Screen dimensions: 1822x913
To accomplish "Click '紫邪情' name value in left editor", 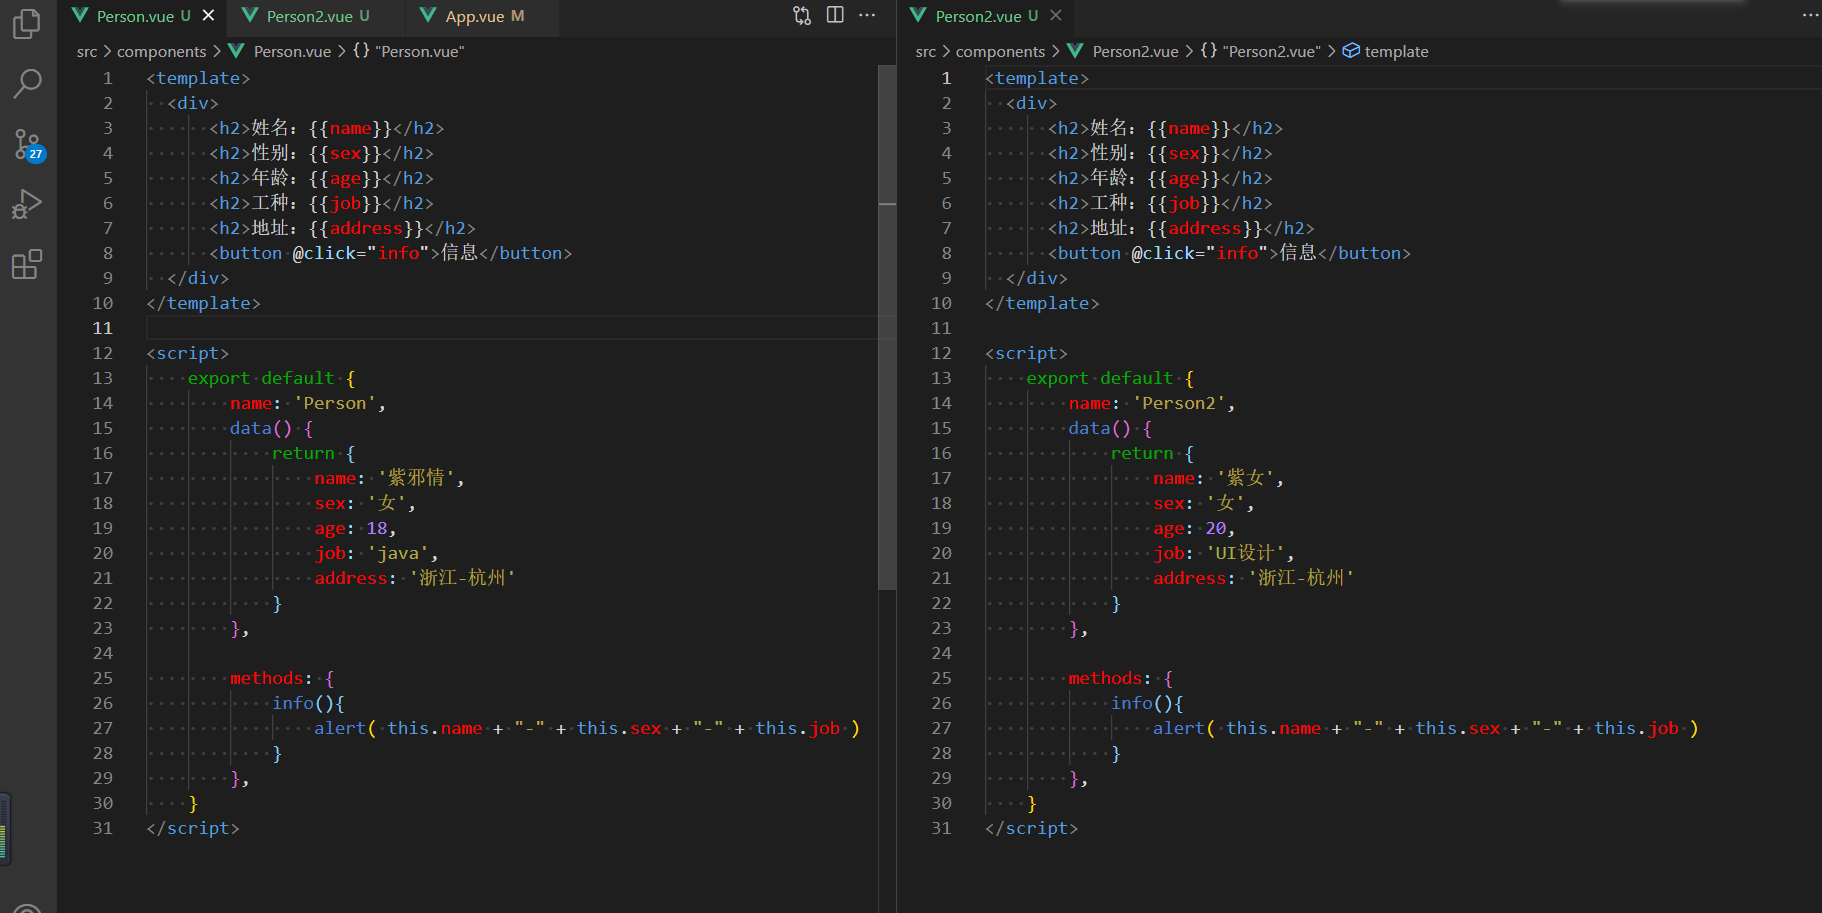I will pyautogui.click(x=416, y=478).
